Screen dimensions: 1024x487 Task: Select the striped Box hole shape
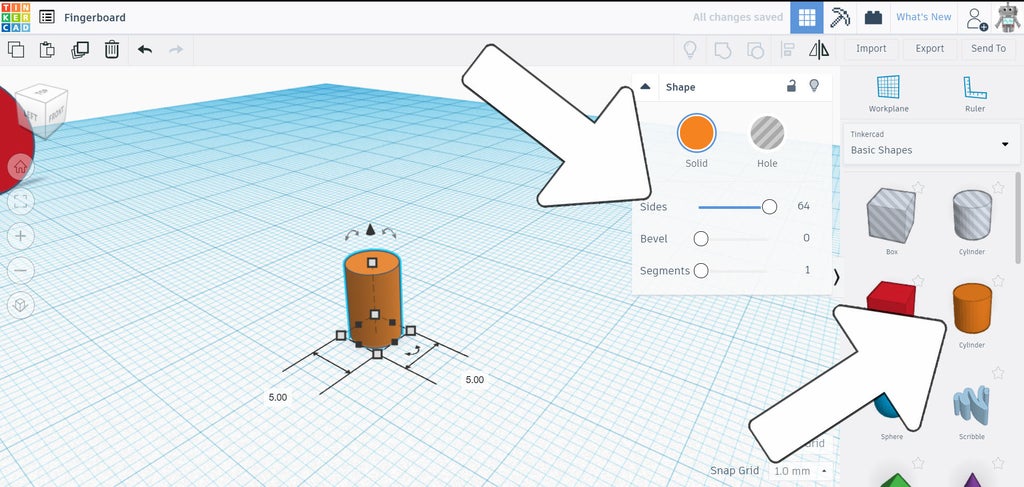click(x=891, y=215)
